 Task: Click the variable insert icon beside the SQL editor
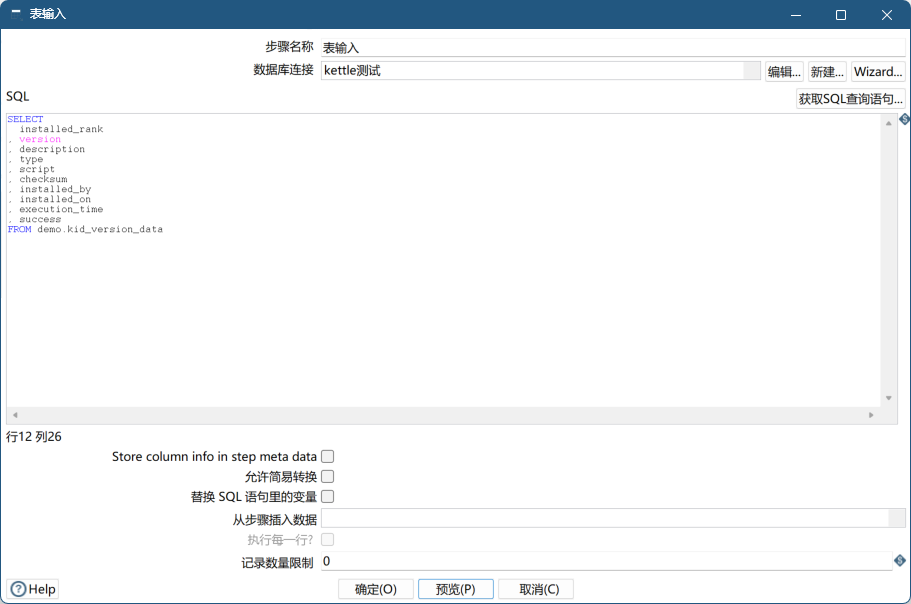point(903,118)
